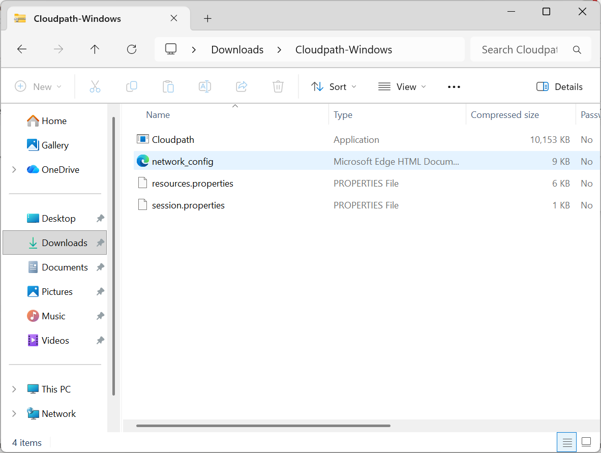This screenshot has height=453, width=601.
Task: Click the Edge icon of network_config
Action: tap(143, 161)
